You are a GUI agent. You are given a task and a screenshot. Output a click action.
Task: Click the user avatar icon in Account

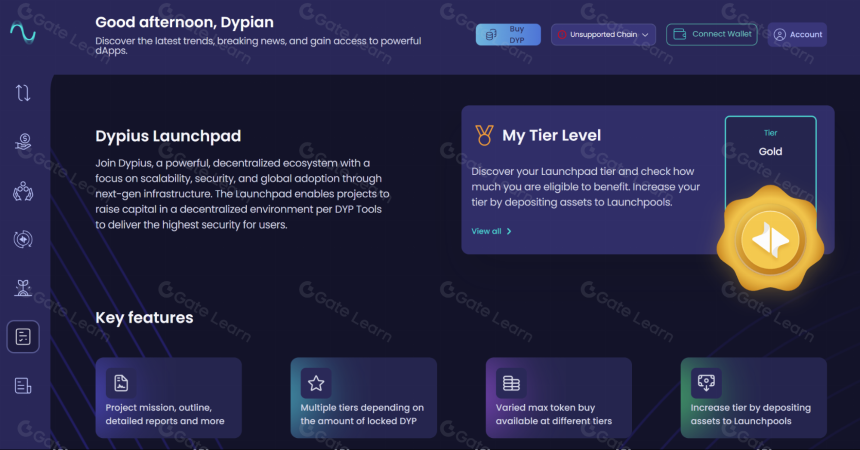(779, 35)
